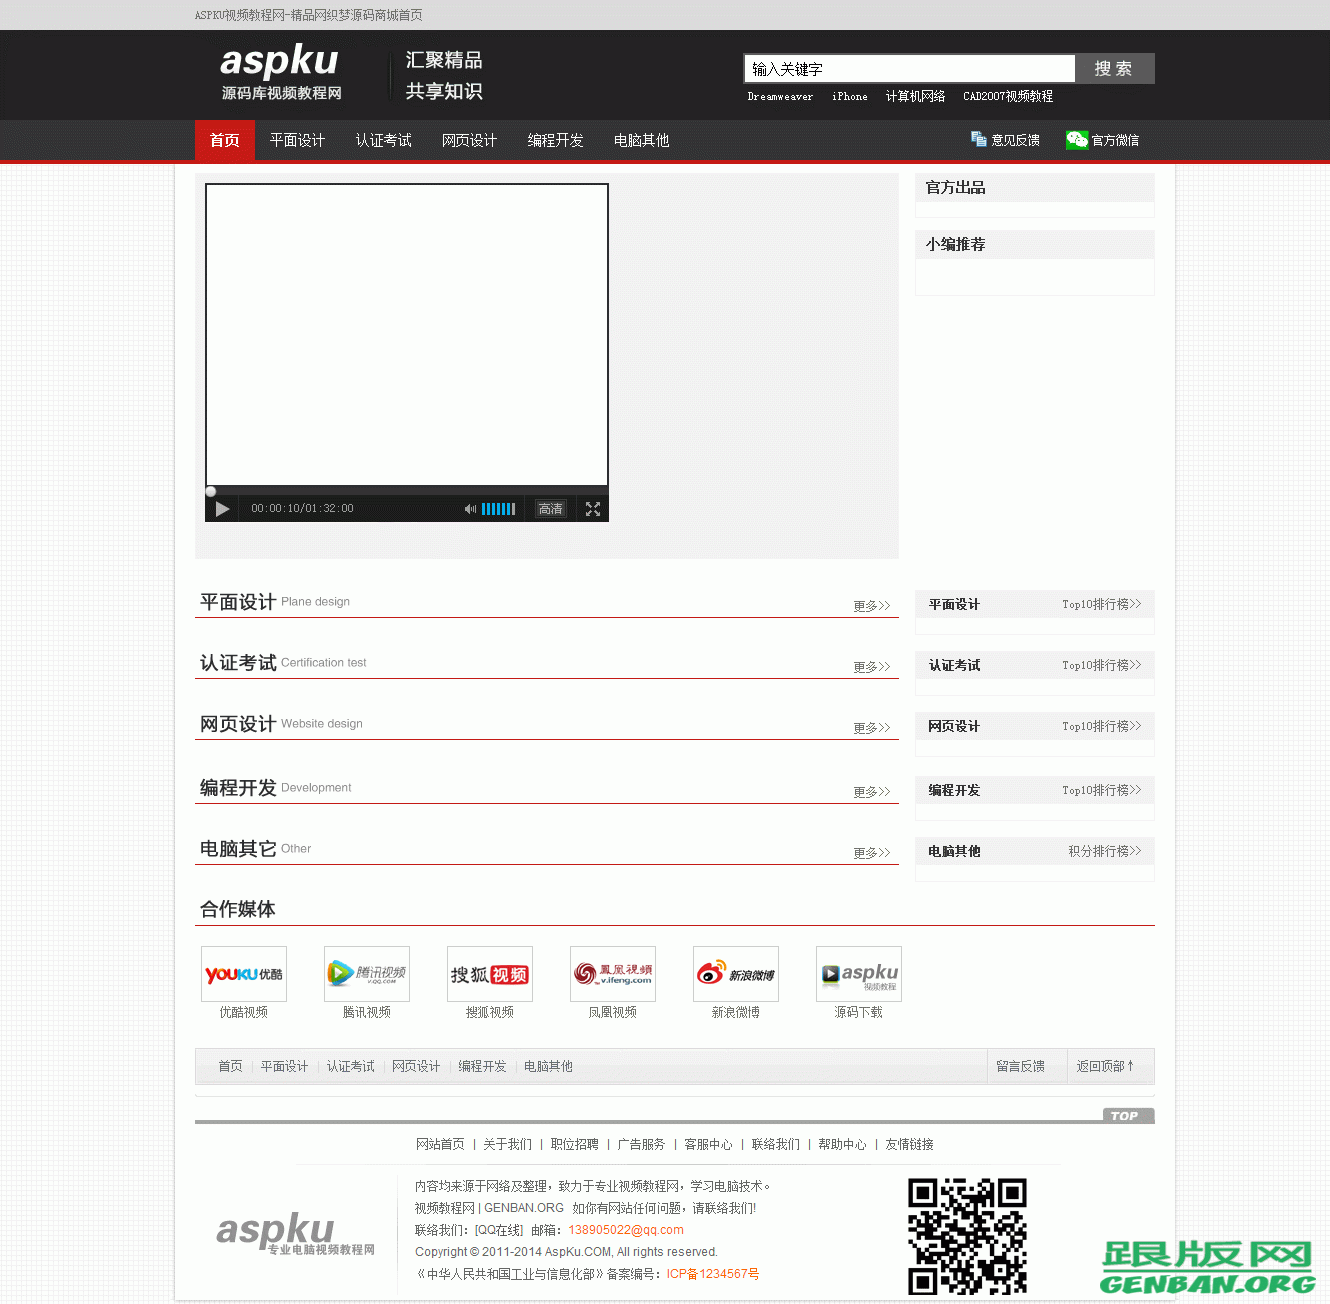Toggle 高清 HD mode on the video player
This screenshot has height=1304, width=1330.
[549, 508]
